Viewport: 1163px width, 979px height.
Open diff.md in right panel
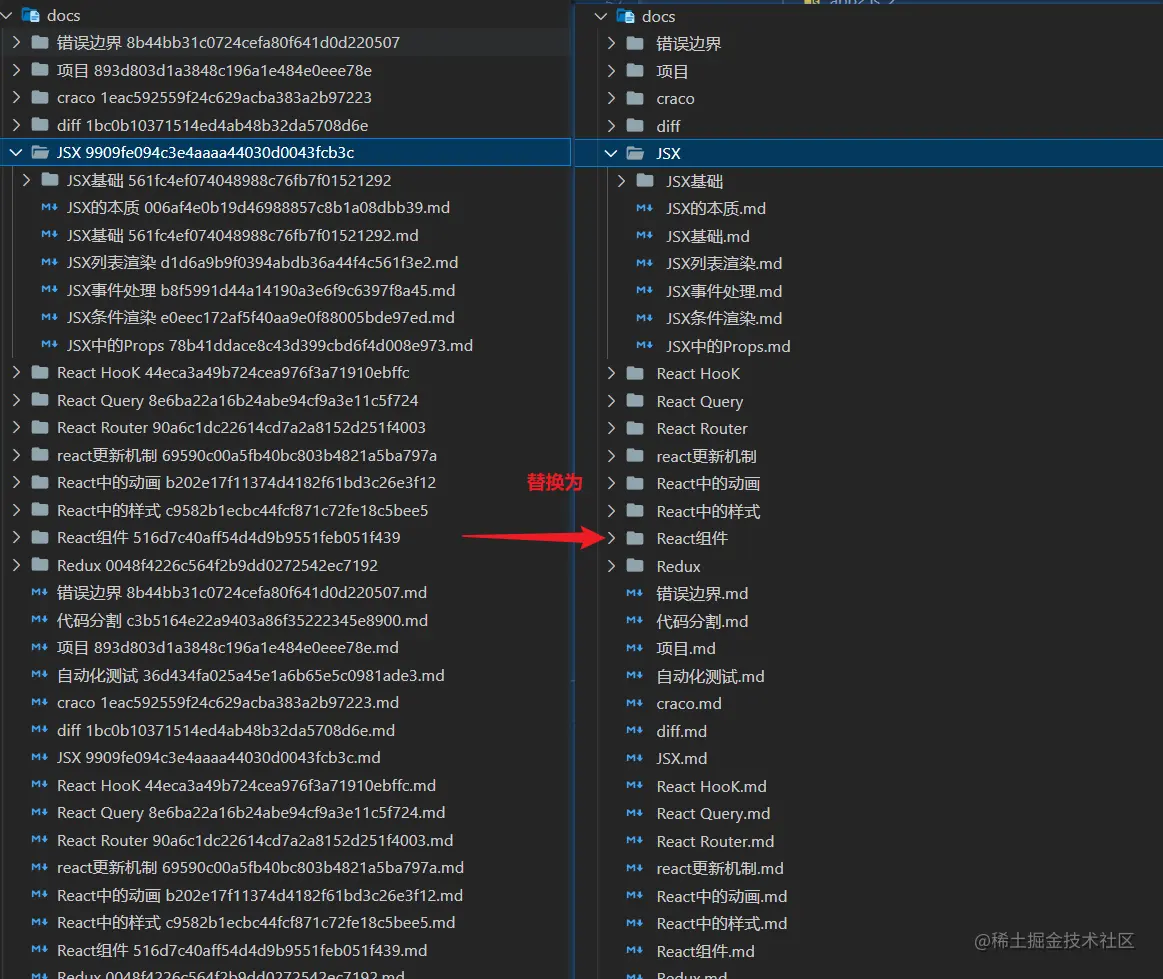tap(681, 731)
